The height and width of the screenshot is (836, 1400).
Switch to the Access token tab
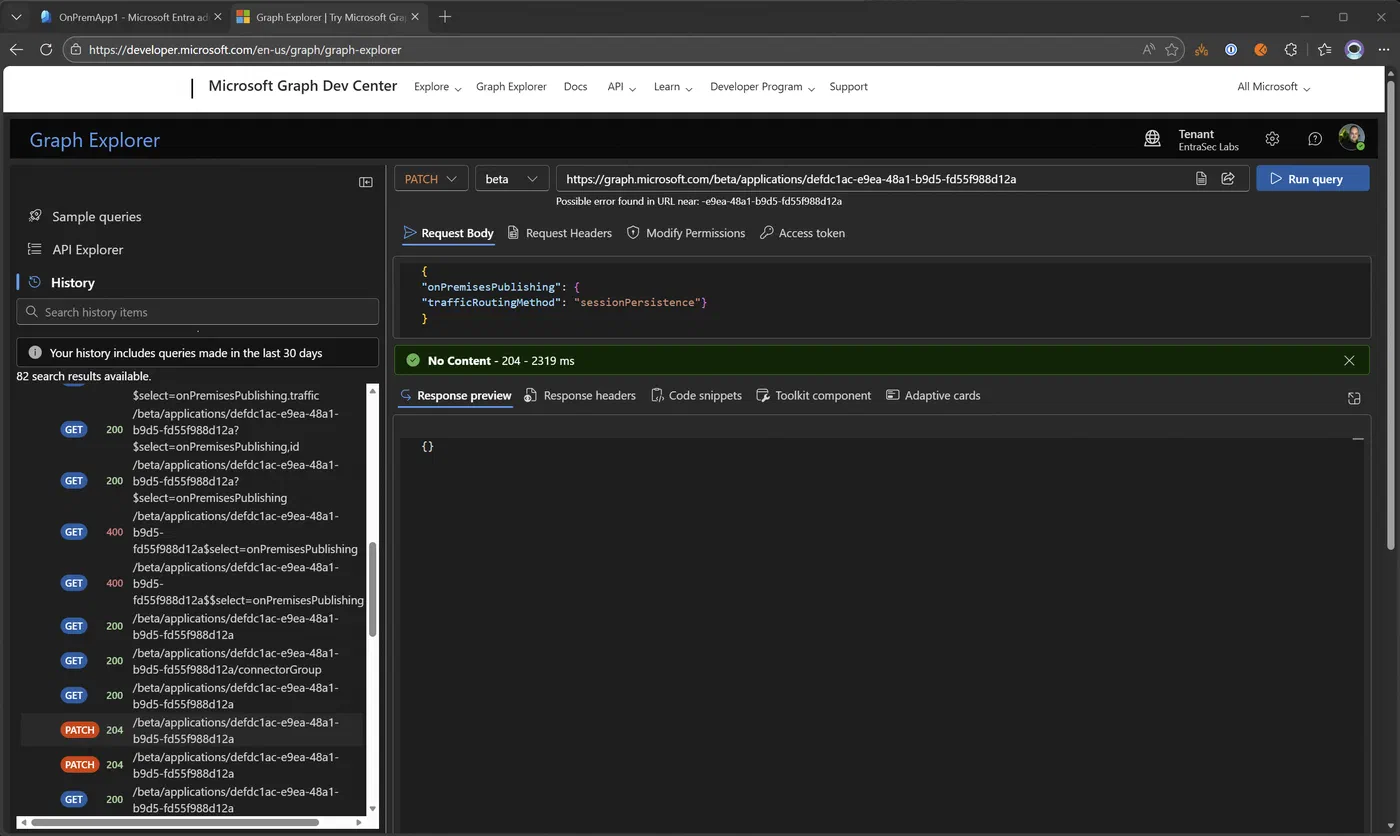802,233
